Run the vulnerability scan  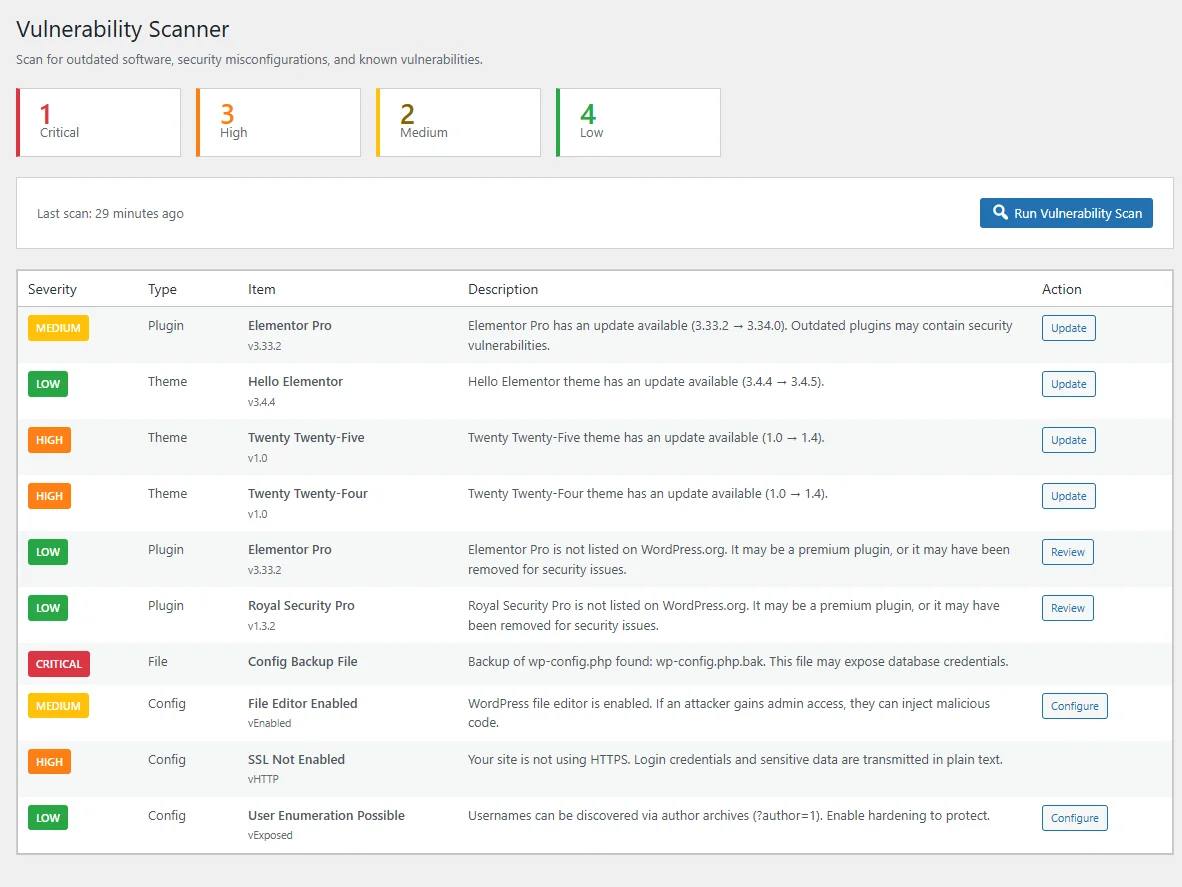tap(1066, 213)
